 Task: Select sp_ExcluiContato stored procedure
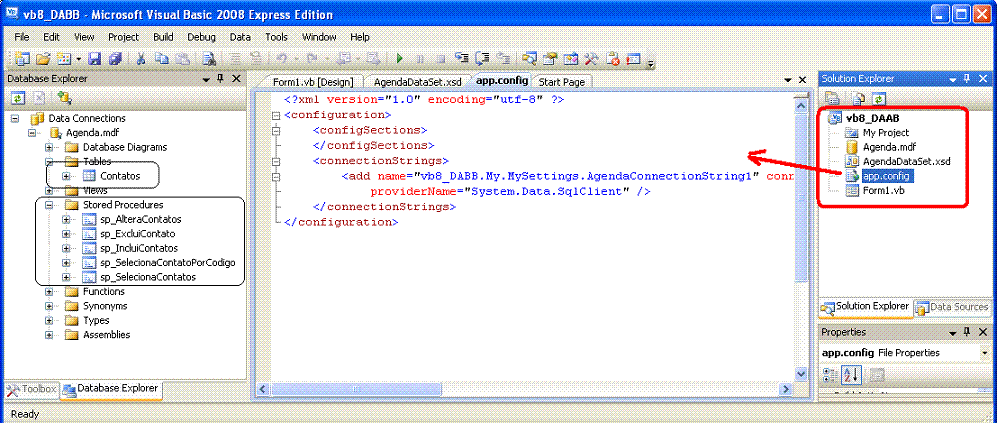pyautogui.click(x=137, y=233)
